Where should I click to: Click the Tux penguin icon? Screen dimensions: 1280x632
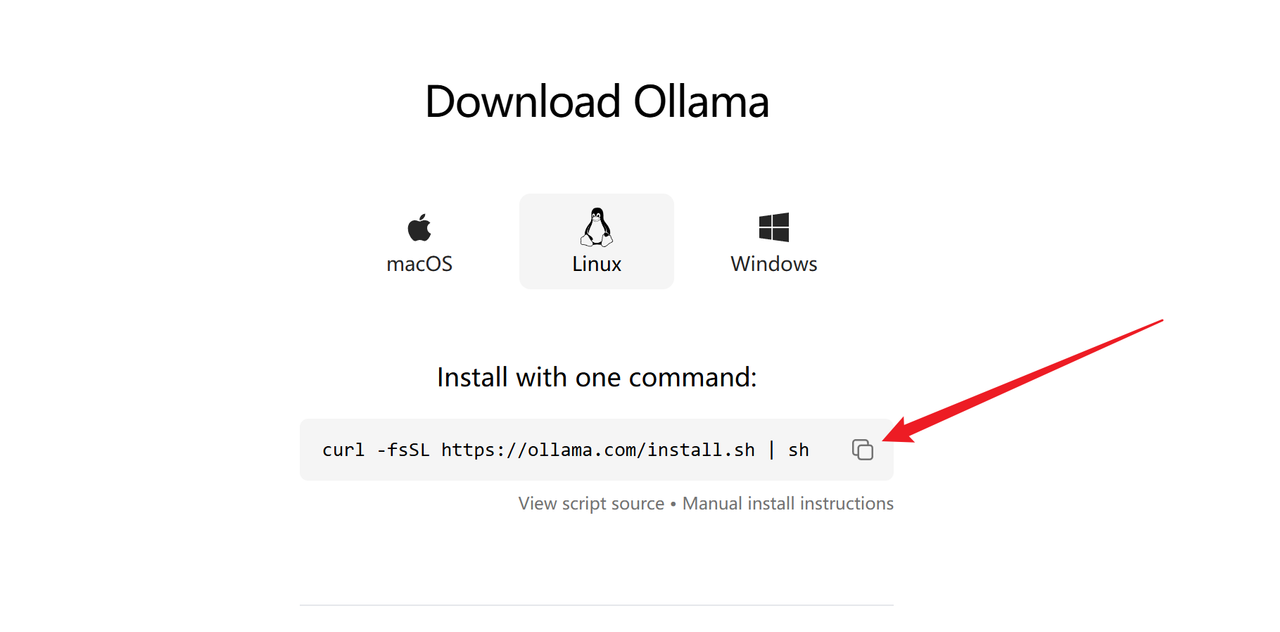click(x=596, y=227)
